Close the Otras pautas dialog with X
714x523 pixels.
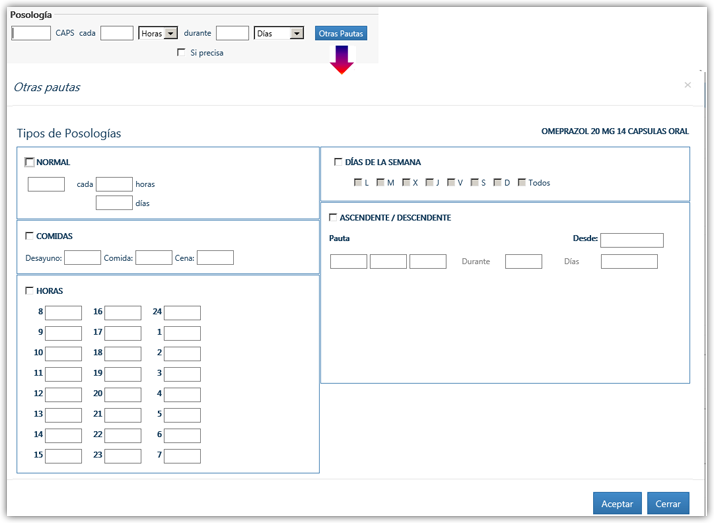tap(687, 86)
